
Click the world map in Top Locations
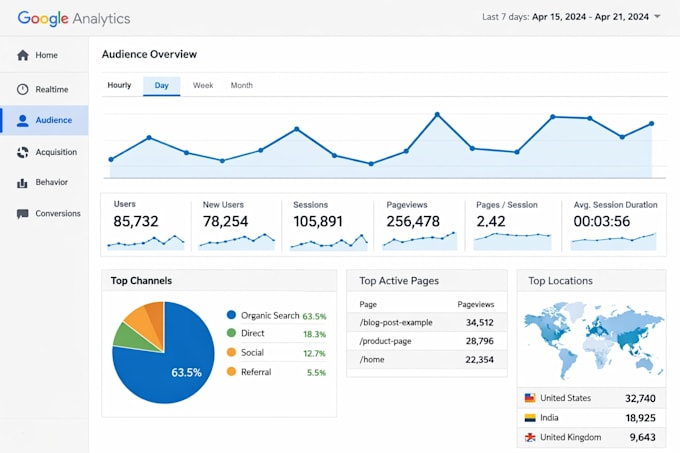[592, 340]
